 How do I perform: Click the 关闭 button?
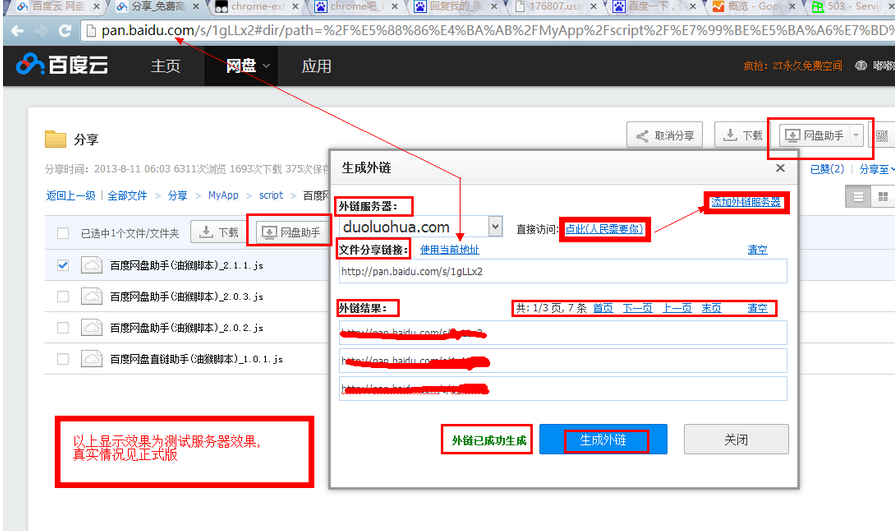[736, 439]
